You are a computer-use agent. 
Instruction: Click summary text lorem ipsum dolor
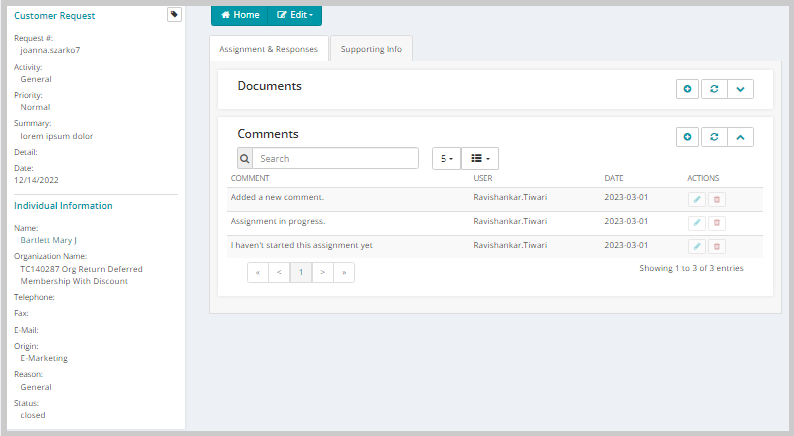[57, 136]
